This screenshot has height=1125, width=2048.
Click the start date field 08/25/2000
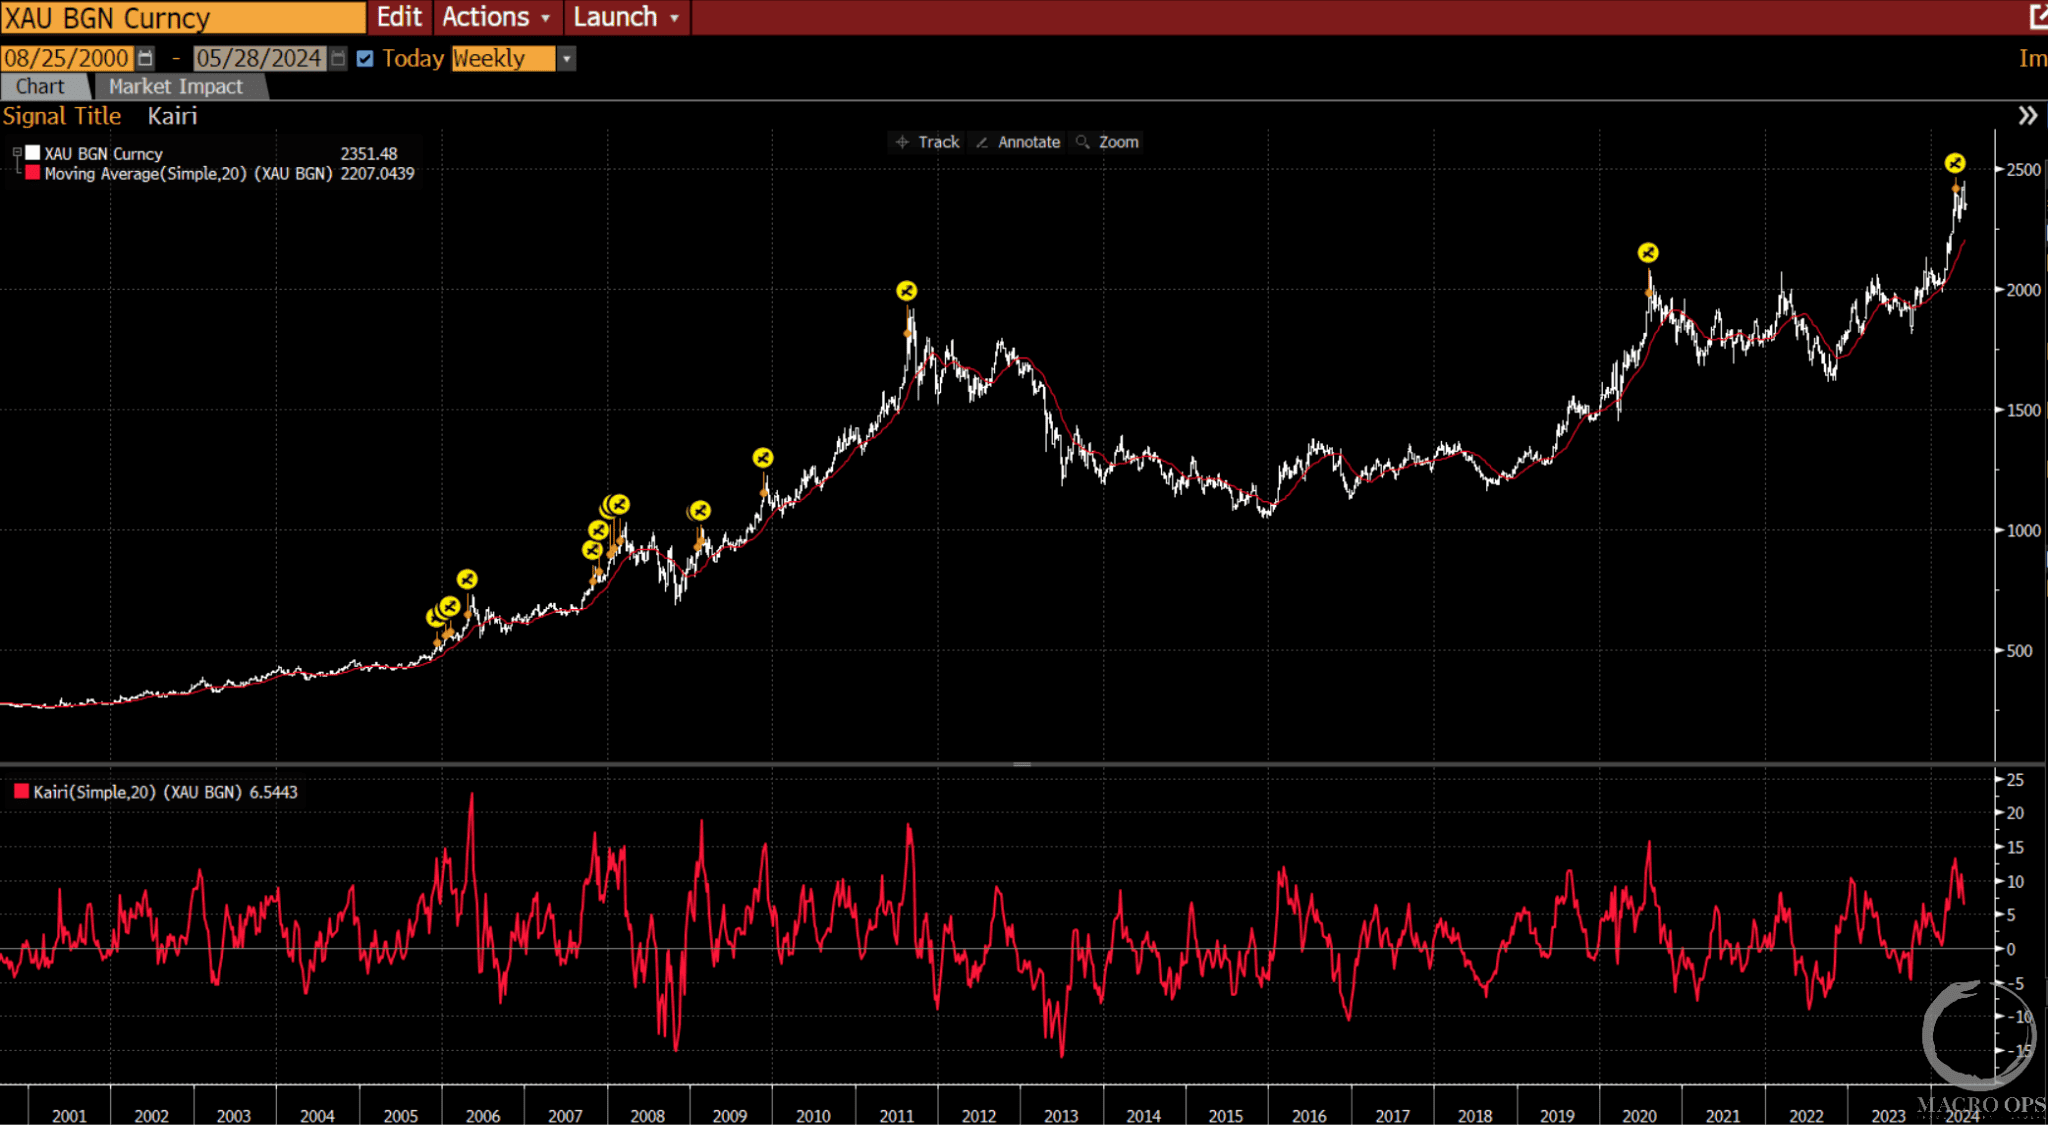tap(66, 58)
